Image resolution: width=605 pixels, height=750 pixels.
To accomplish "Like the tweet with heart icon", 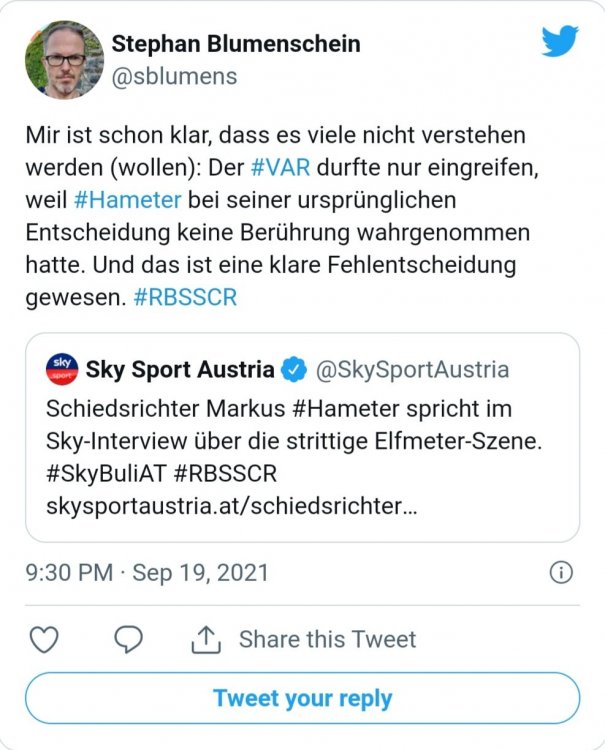I will tap(44, 639).
